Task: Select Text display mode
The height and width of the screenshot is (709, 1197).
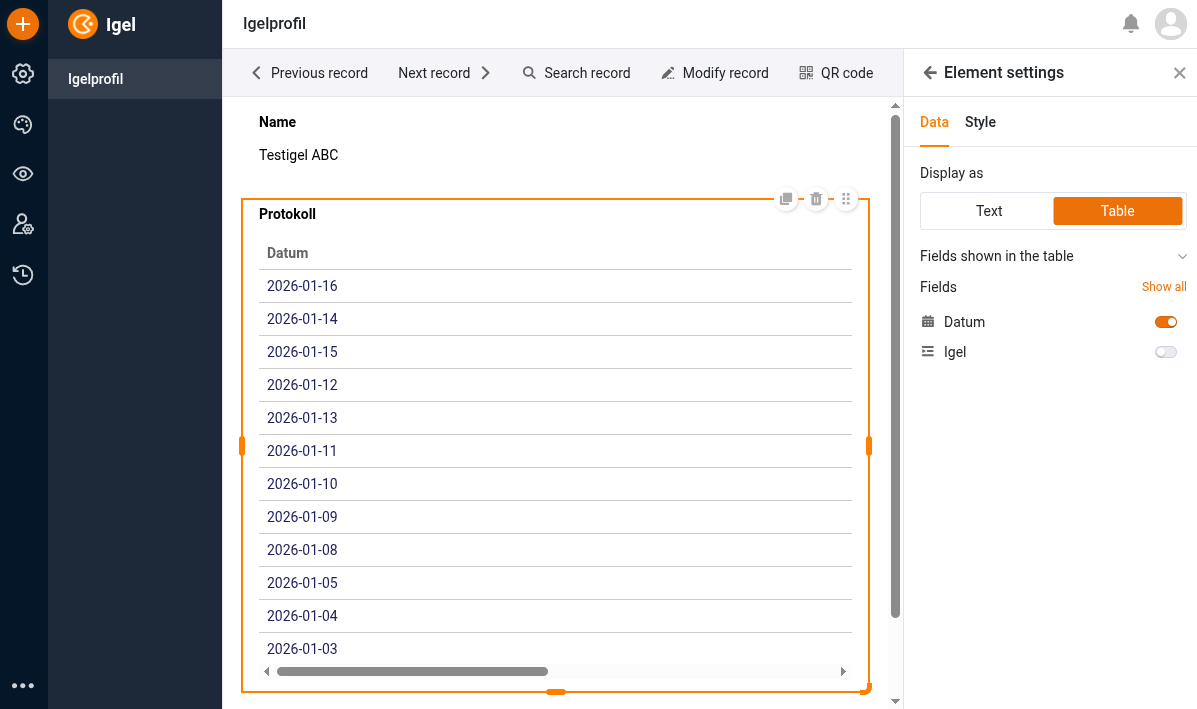Action: (988, 211)
